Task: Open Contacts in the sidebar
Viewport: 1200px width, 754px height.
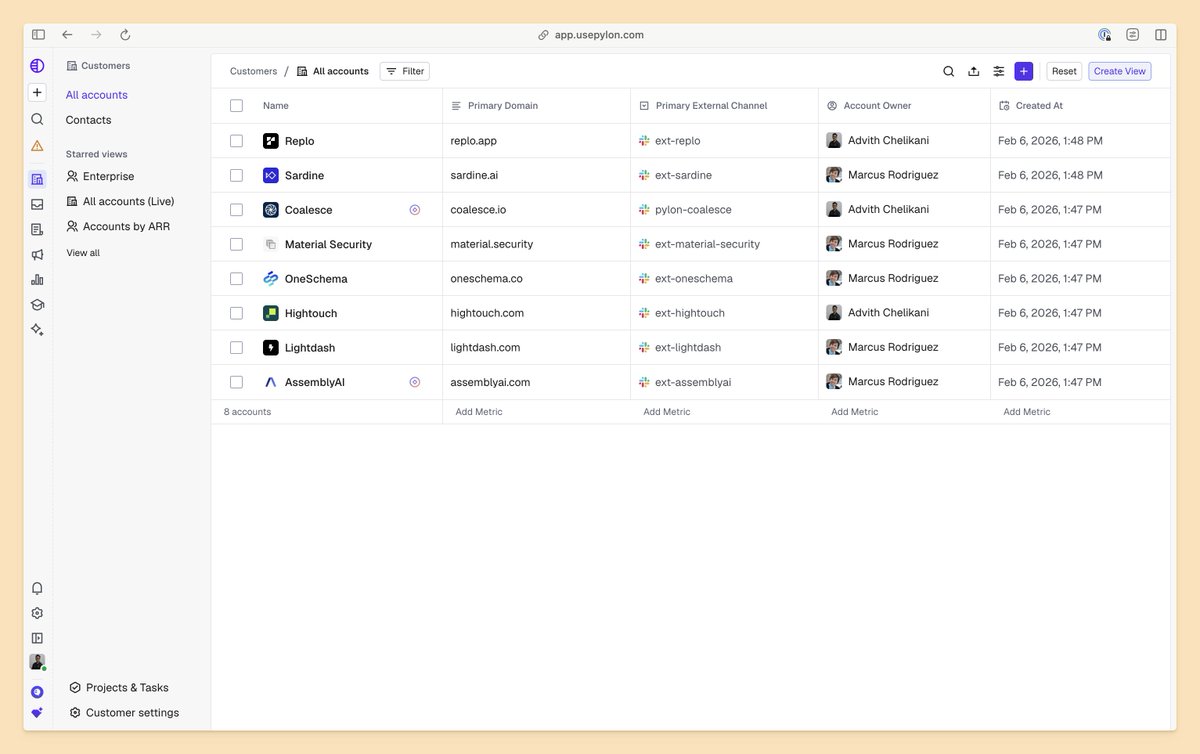Action: pos(89,120)
